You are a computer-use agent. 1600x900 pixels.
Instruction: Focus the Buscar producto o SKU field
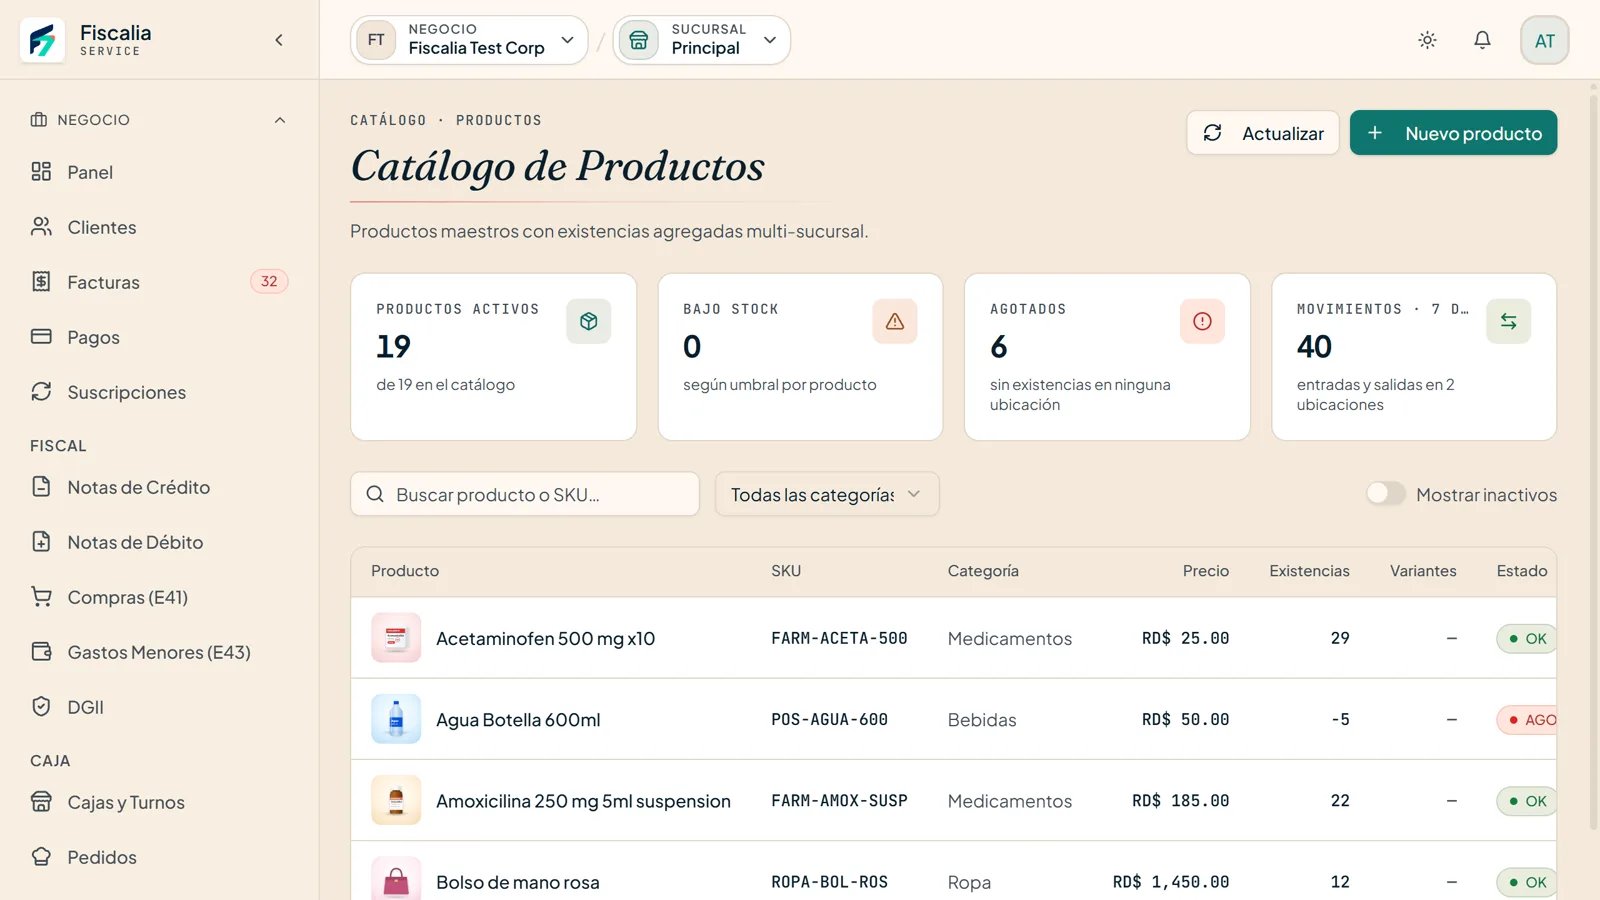coord(525,494)
